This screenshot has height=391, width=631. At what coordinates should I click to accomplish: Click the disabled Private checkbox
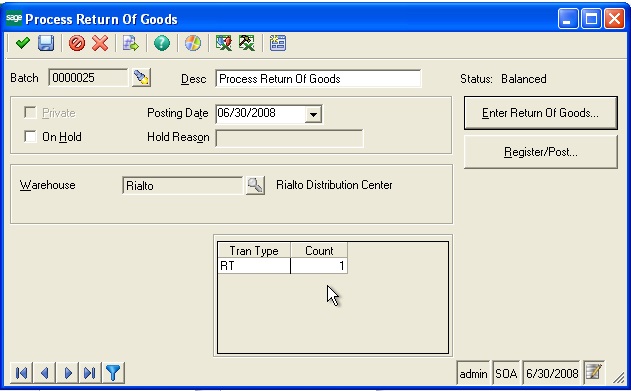coord(30,112)
